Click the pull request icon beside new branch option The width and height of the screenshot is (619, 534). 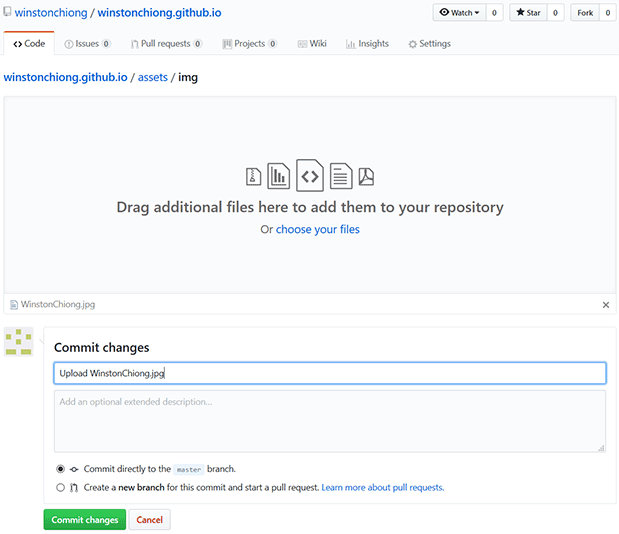(x=74, y=488)
